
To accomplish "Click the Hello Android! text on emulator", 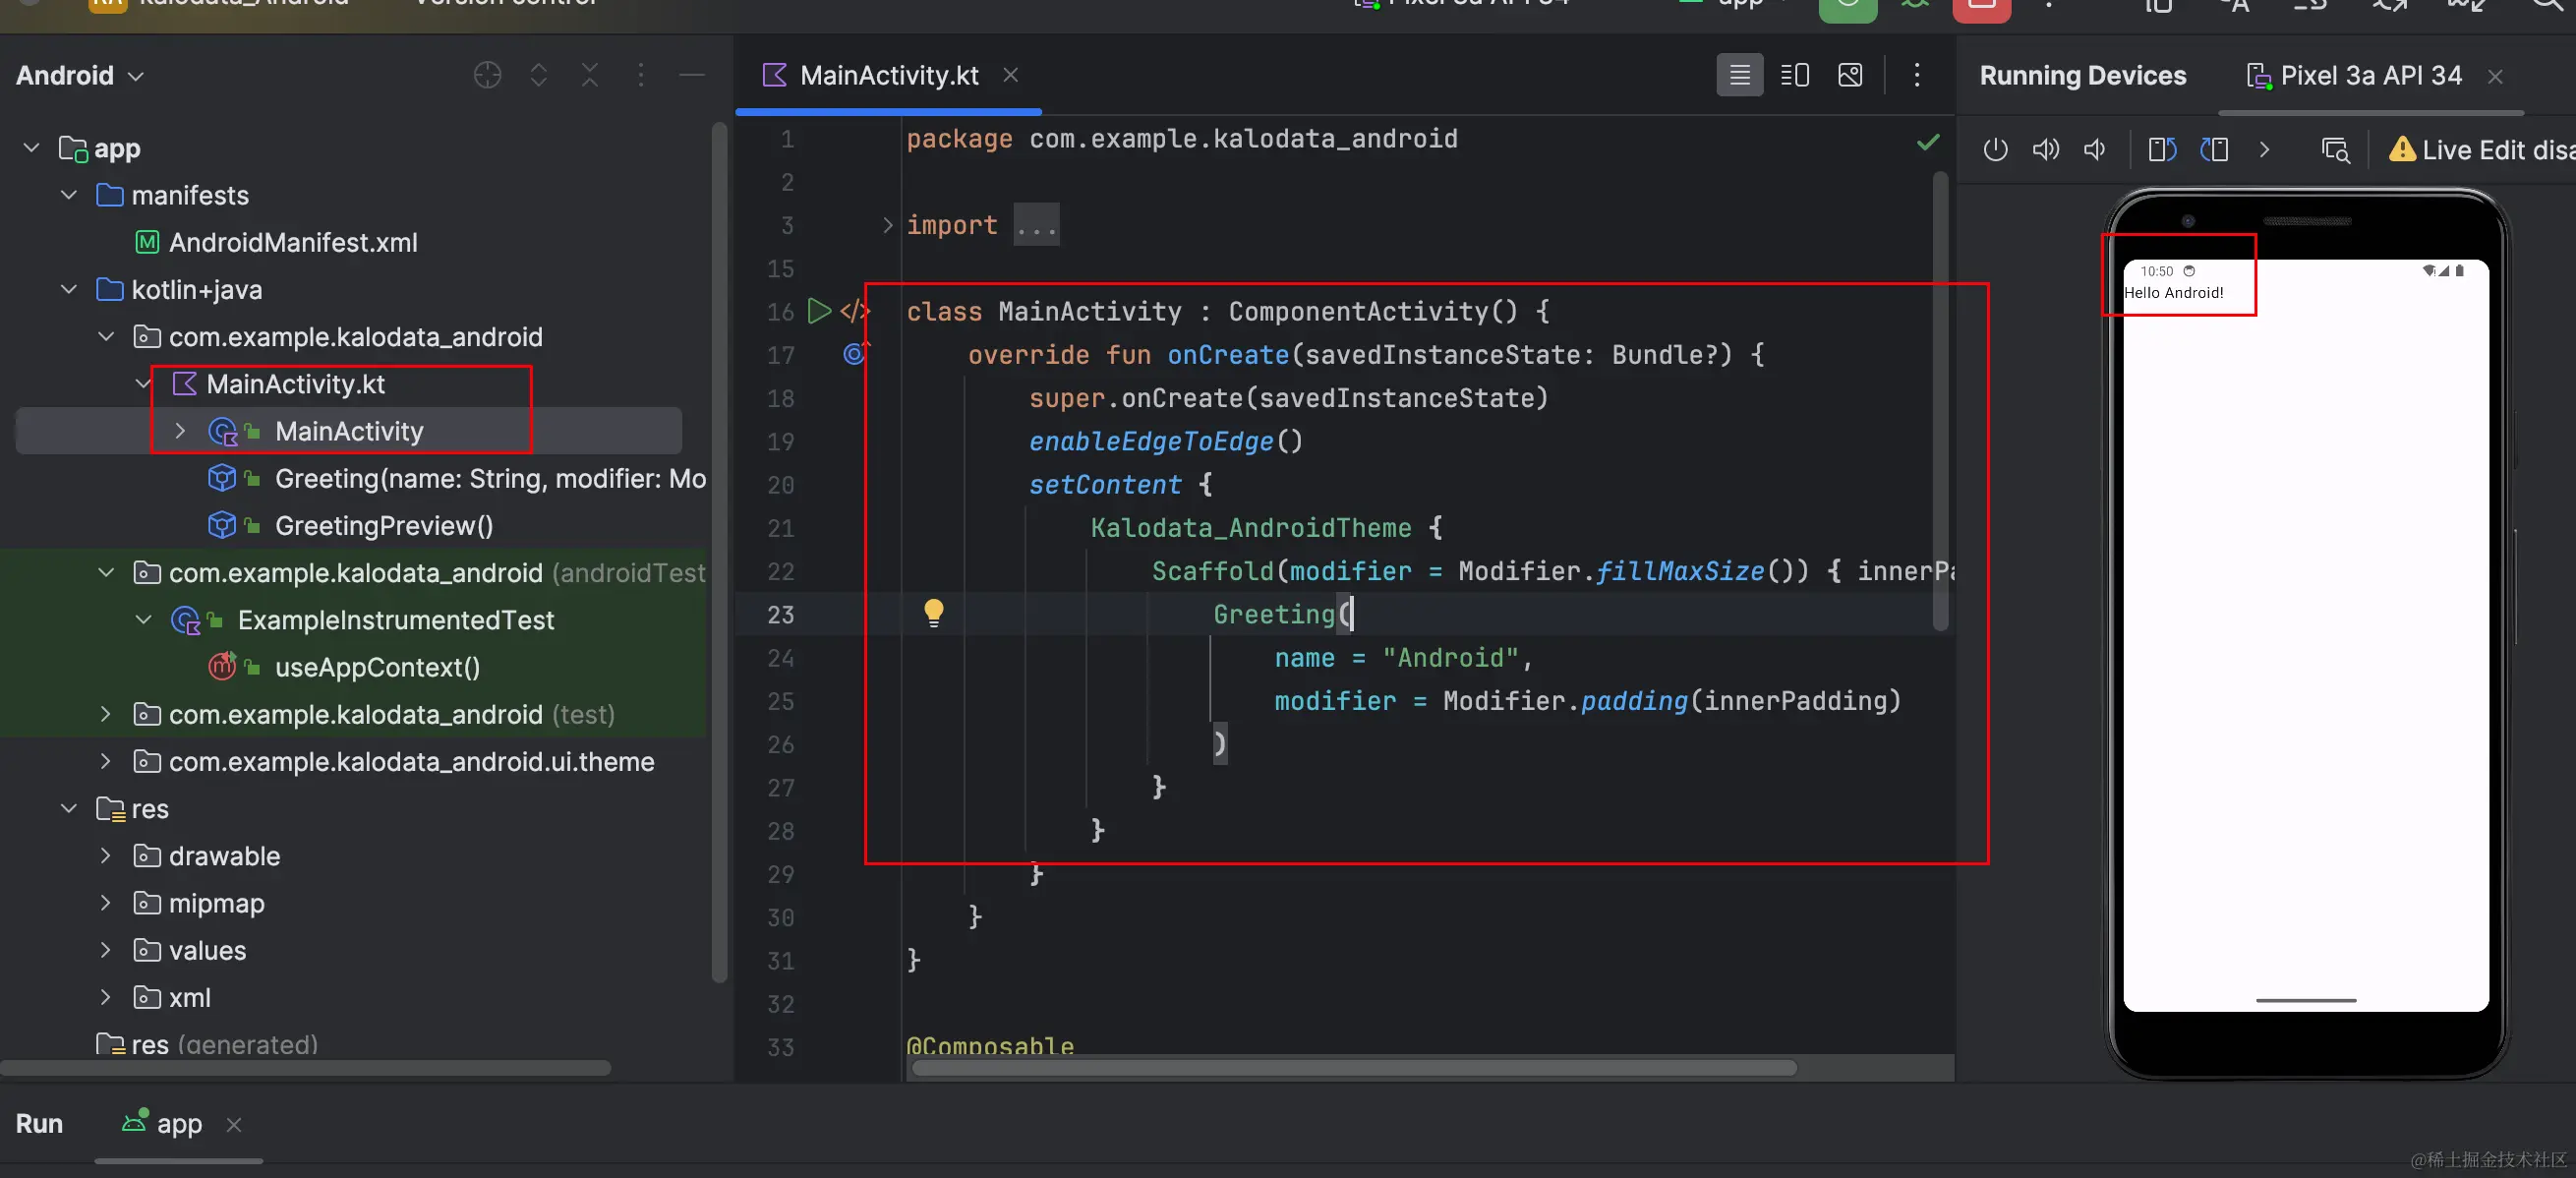I will click(2174, 292).
